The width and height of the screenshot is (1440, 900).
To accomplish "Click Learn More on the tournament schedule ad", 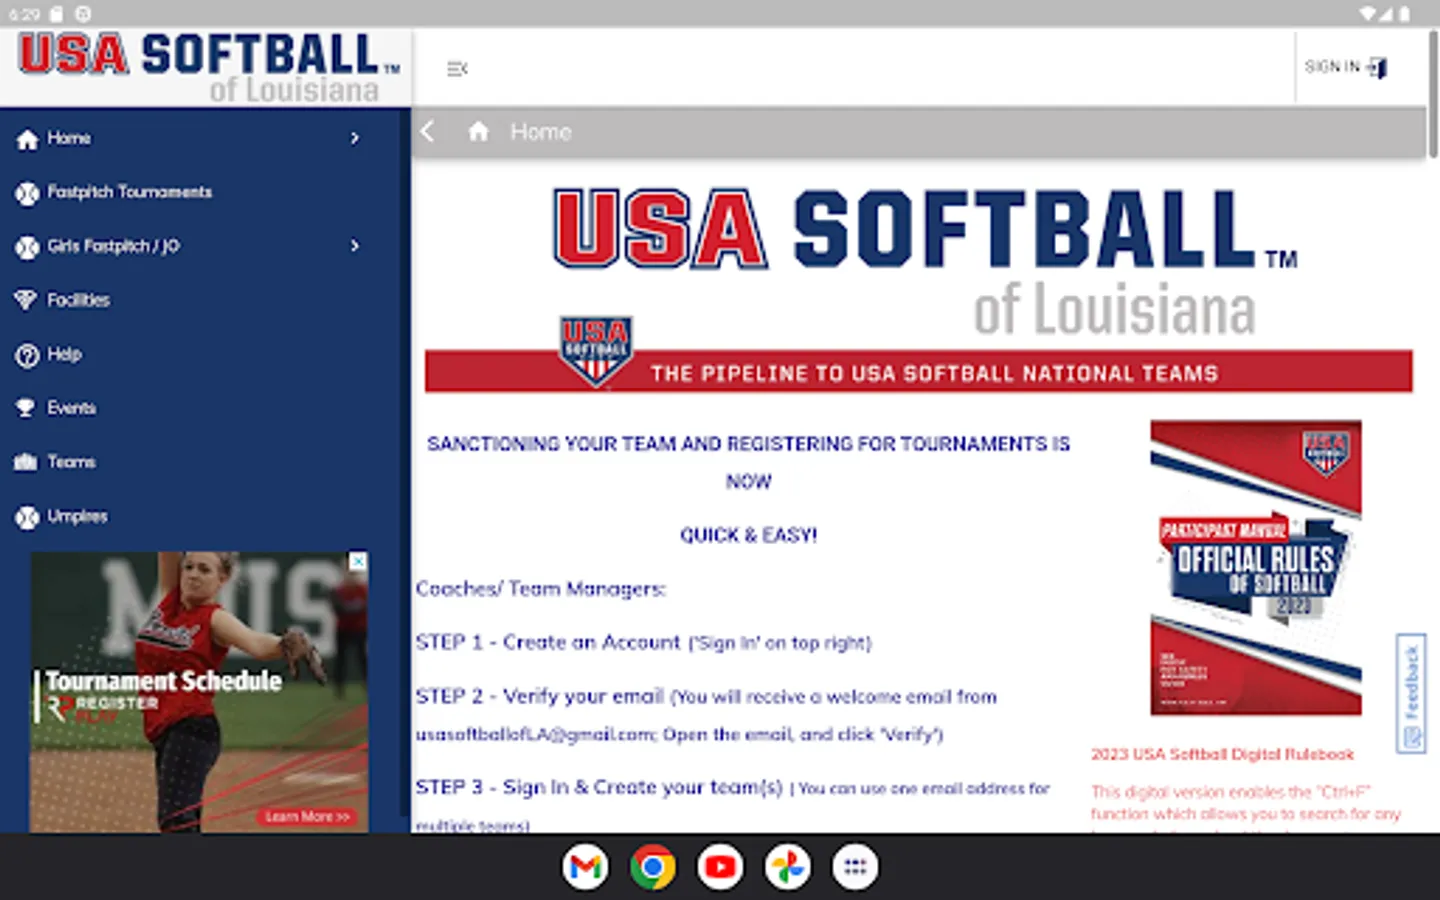I will [306, 816].
